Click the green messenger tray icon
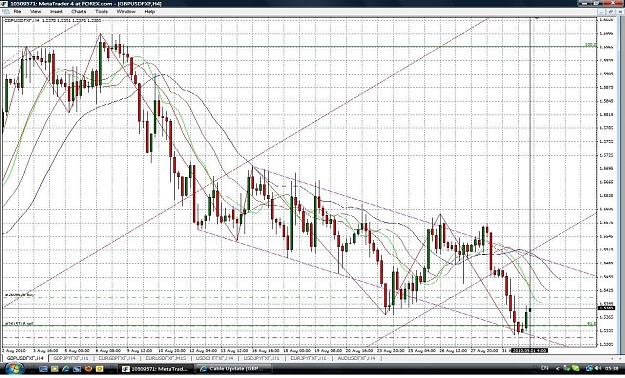This screenshot has width=625, height=378. click(576, 368)
